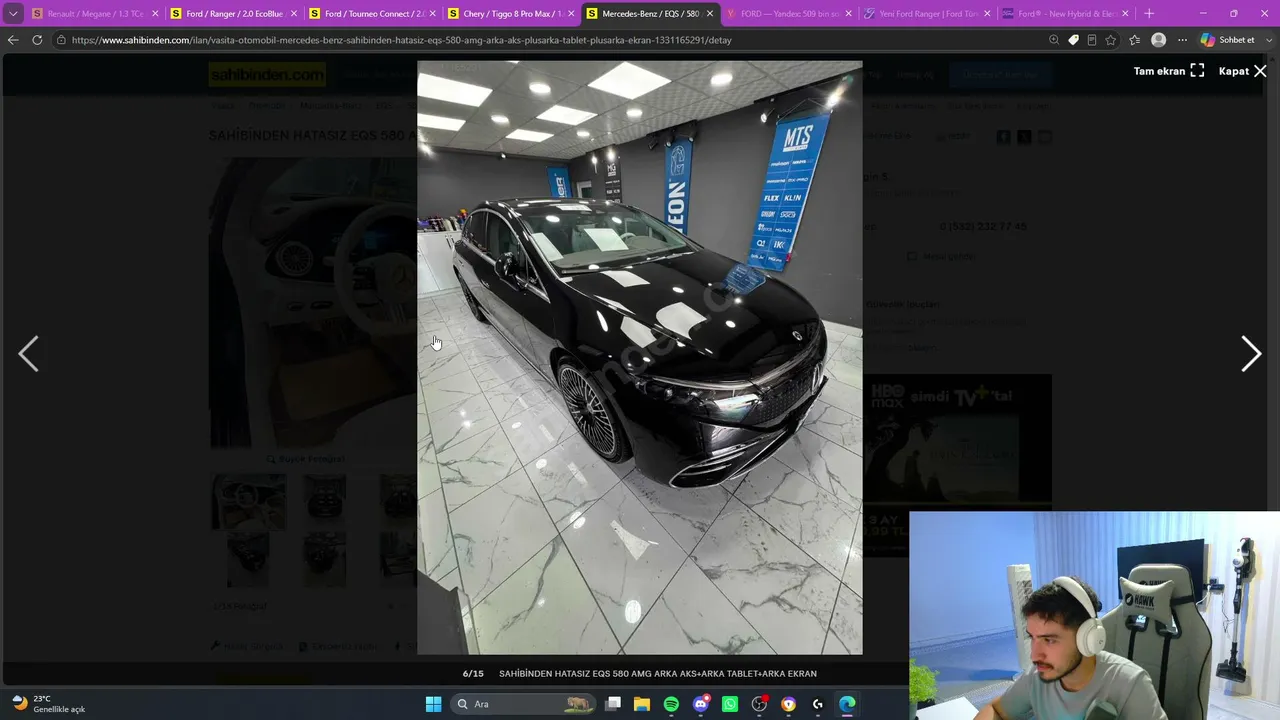The width and height of the screenshot is (1280, 720).
Task: Expand the tab search dropdown
Action: [13, 14]
